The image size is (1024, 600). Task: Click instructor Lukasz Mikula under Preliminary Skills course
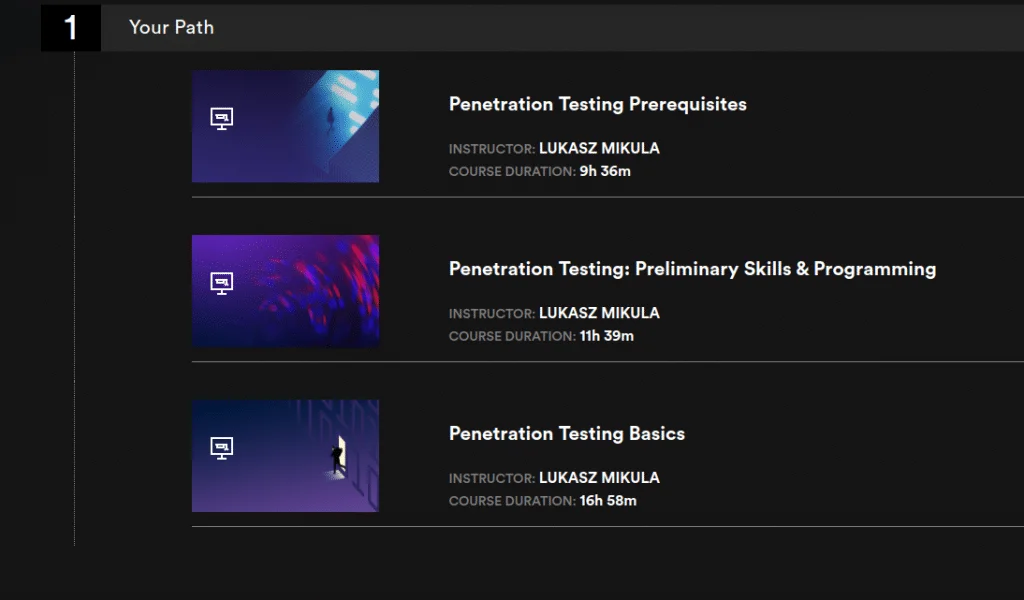(599, 313)
